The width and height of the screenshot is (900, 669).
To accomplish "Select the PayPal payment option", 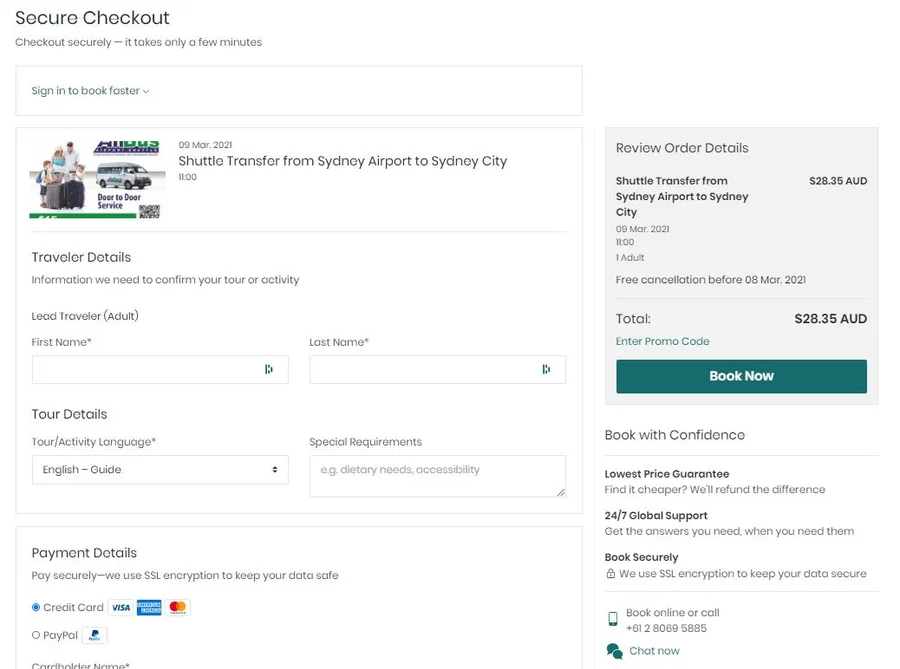I will (x=36, y=635).
